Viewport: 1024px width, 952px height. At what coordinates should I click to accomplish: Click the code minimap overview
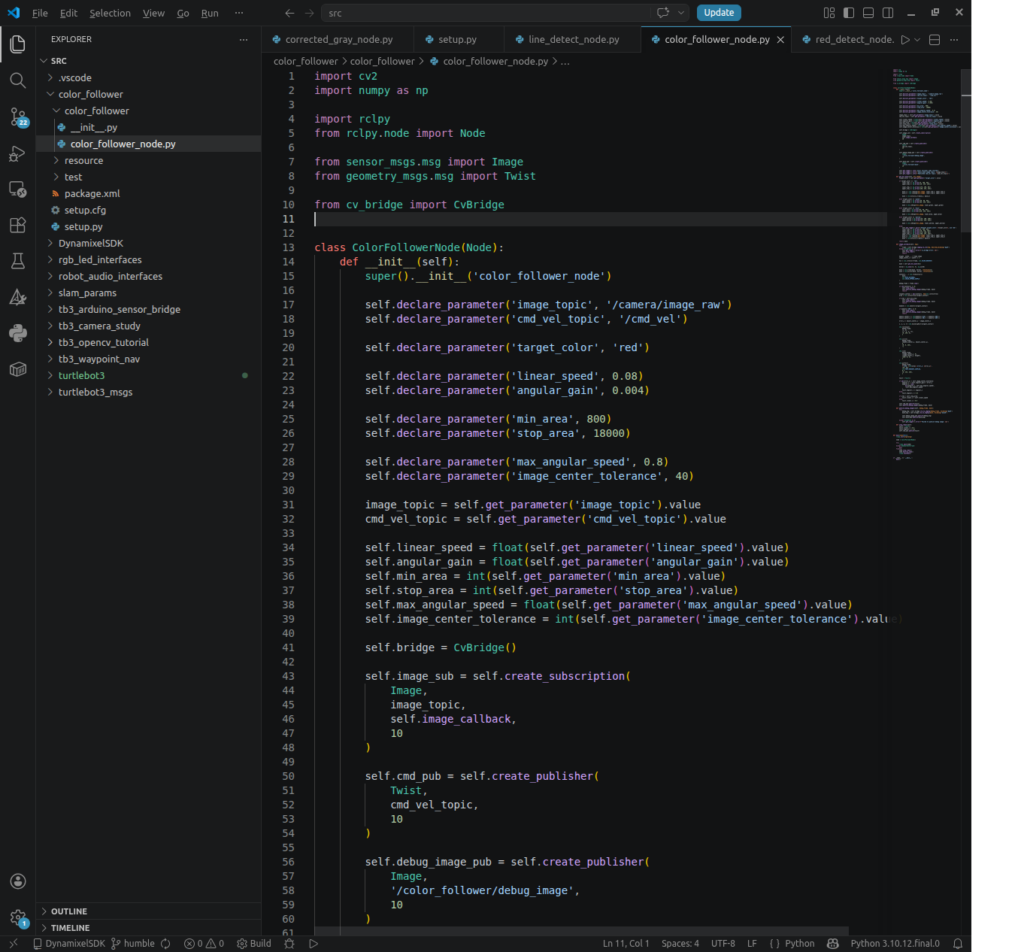pos(926,264)
